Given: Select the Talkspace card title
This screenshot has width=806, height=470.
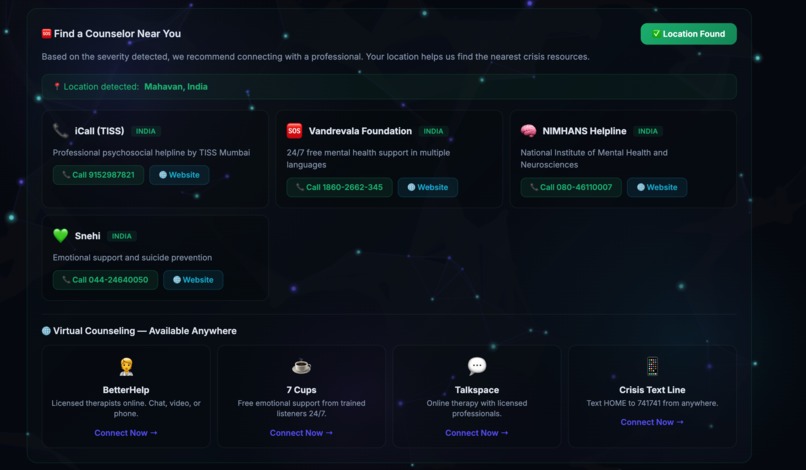Looking at the screenshot, I should (x=477, y=390).
